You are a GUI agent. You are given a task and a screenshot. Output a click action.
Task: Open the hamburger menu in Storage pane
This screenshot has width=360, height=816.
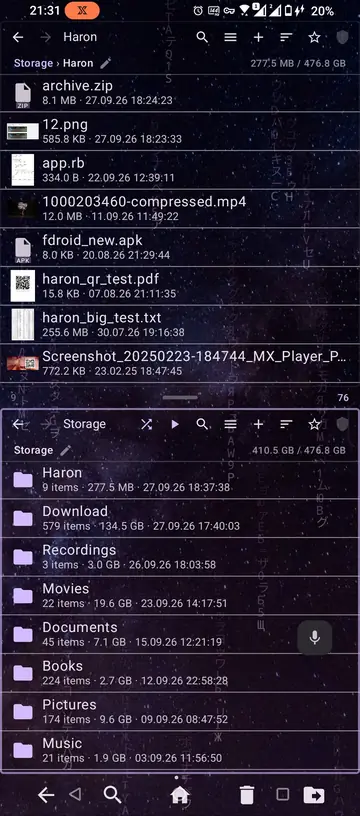pyautogui.click(x=230, y=424)
